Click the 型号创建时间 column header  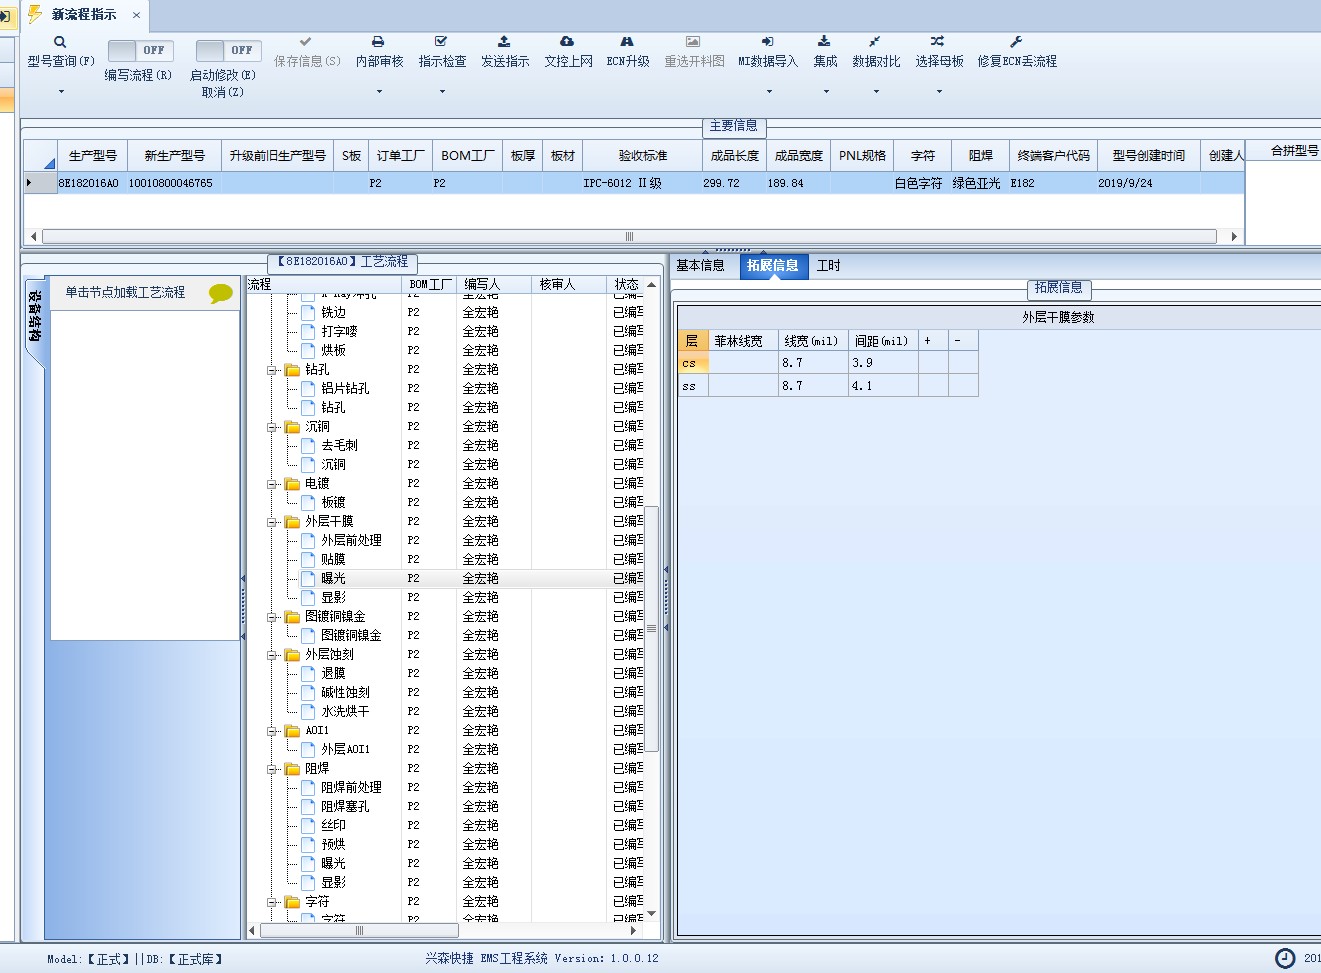[1148, 156]
